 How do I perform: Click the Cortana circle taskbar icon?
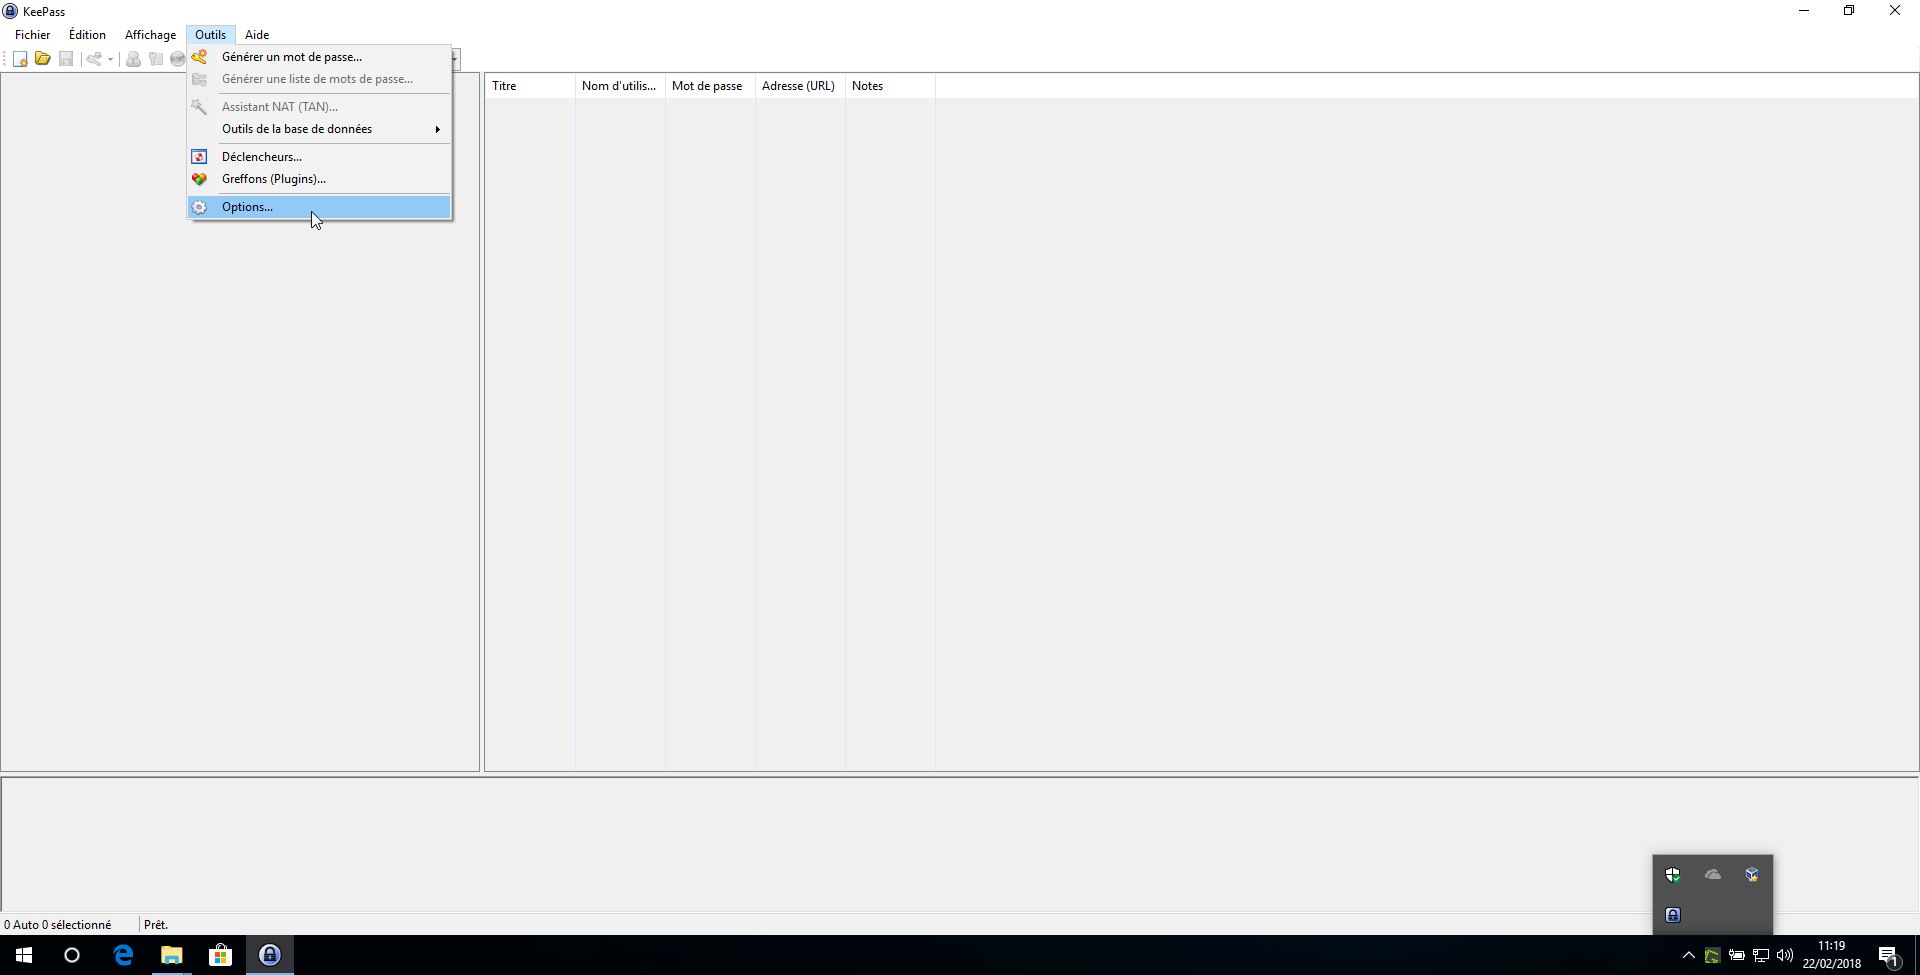(x=72, y=955)
